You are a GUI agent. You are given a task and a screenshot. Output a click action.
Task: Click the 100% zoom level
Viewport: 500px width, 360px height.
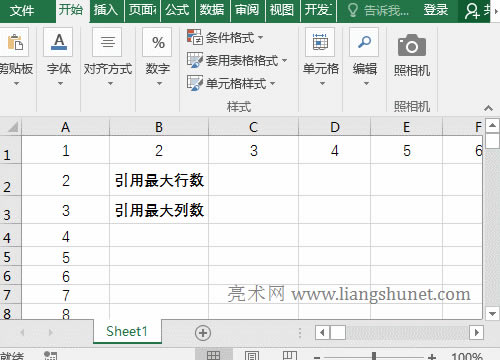click(x=467, y=357)
